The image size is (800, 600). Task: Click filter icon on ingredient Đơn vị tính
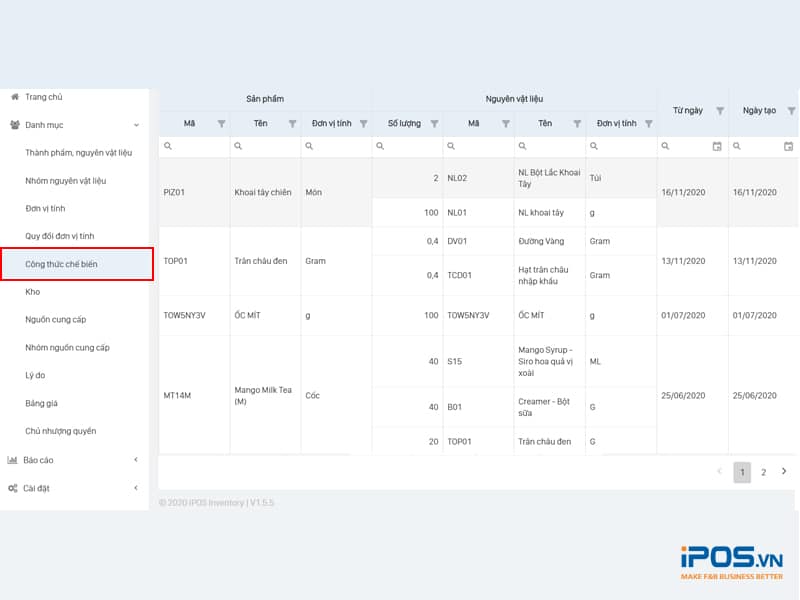pyautogui.click(x=649, y=124)
